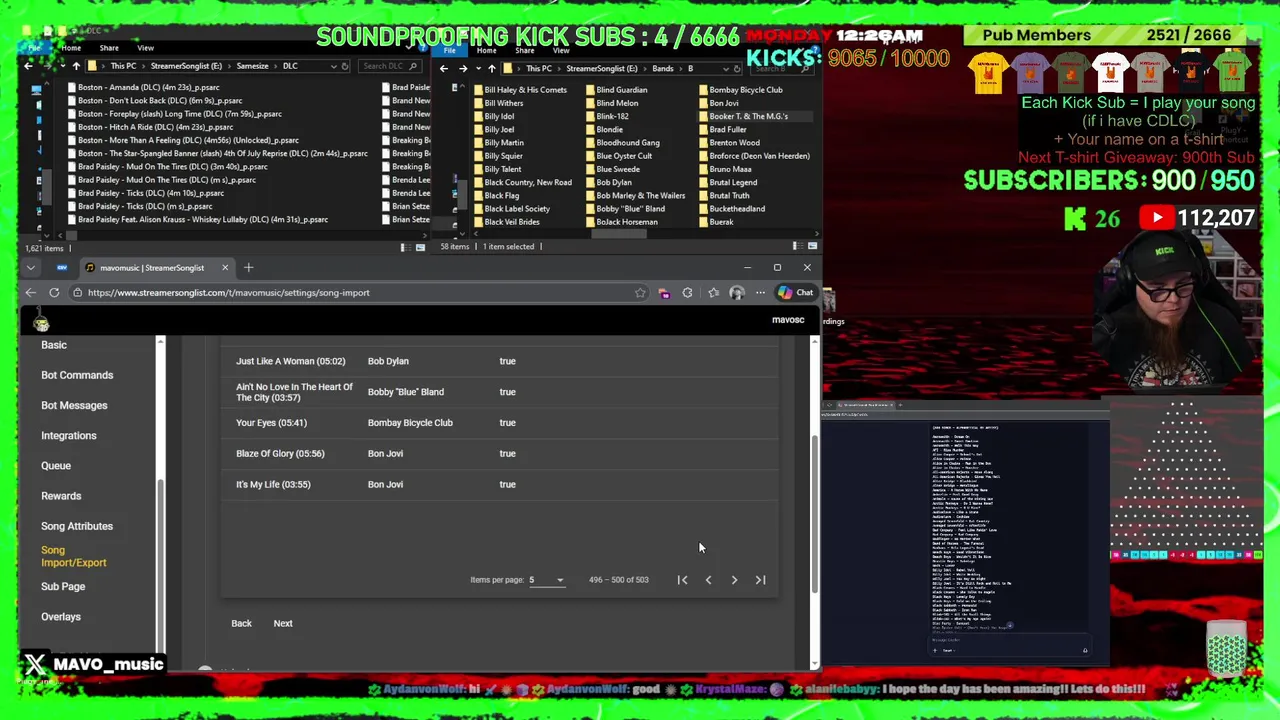Viewport: 1280px width, 720px height.
Task: Open Song Import/Export in the sidebar
Action: point(73,556)
